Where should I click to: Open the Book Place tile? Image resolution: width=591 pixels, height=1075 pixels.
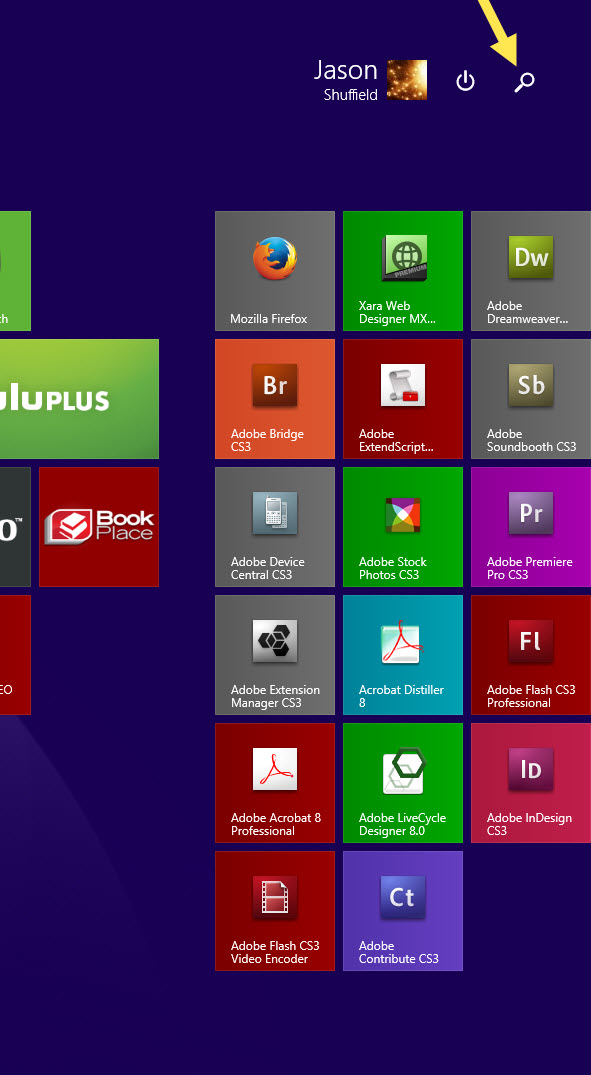click(99, 527)
